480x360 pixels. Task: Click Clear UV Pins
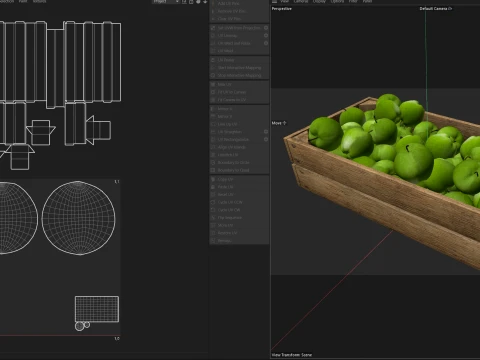point(239,19)
